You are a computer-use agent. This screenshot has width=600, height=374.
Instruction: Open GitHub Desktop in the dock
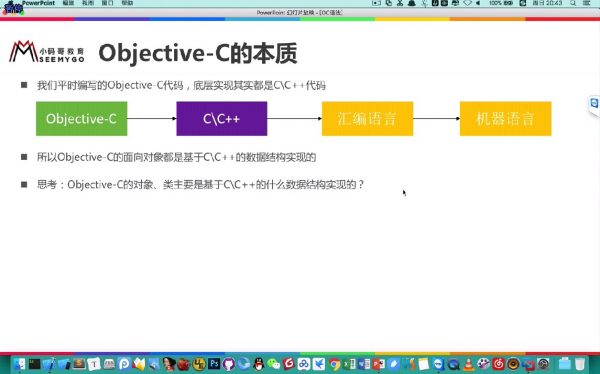coord(228,364)
